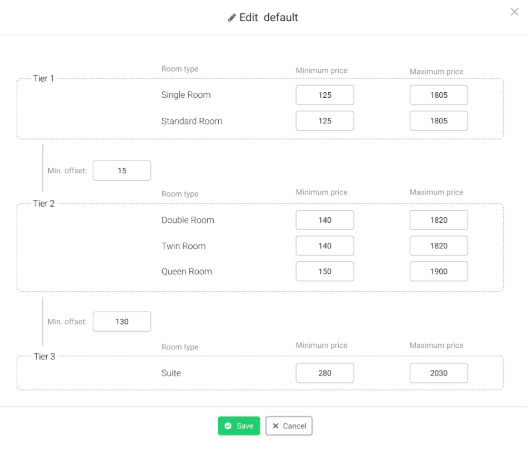The image size is (528, 454).
Task: Click the Cancel button
Action: (289, 426)
